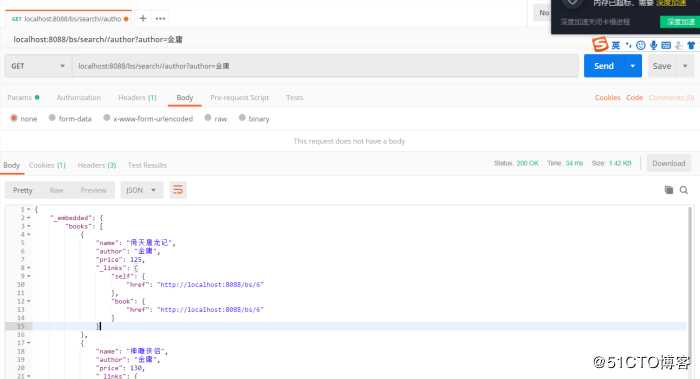The image size is (700, 379).
Task: Switch to the Authorization request tab
Action: (x=79, y=97)
